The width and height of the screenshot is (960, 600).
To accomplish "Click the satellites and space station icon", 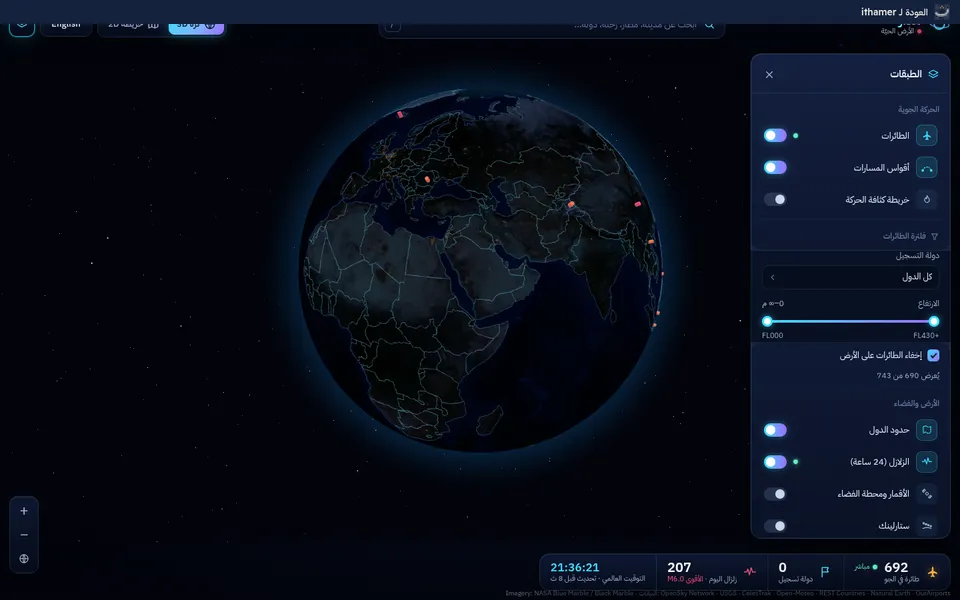I will point(926,493).
